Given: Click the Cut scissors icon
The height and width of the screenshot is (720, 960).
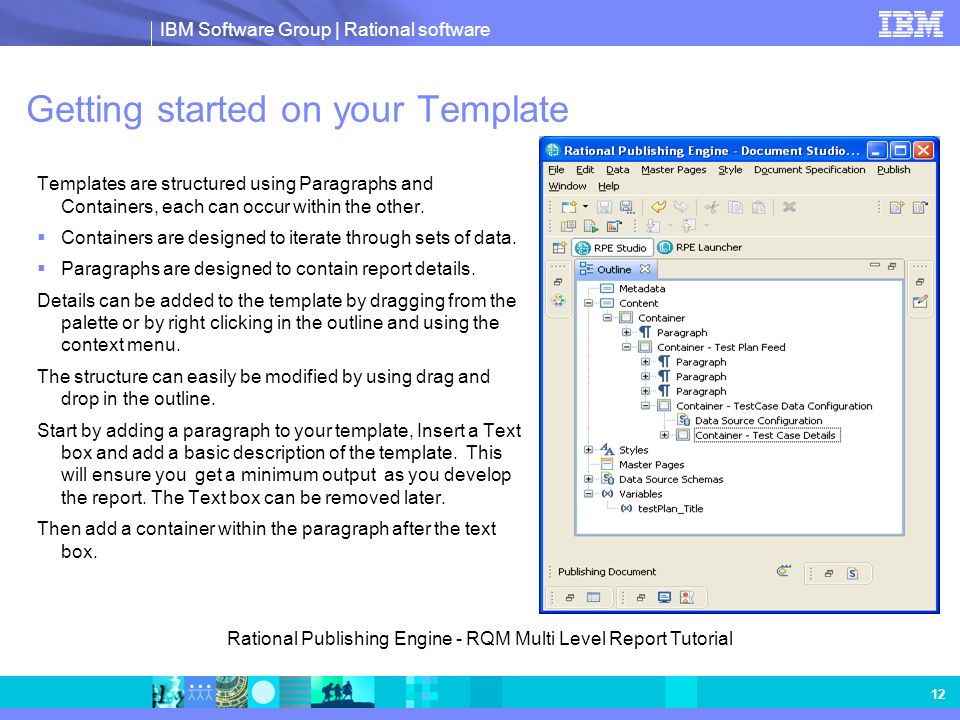Looking at the screenshot, I should click(711, 207).
